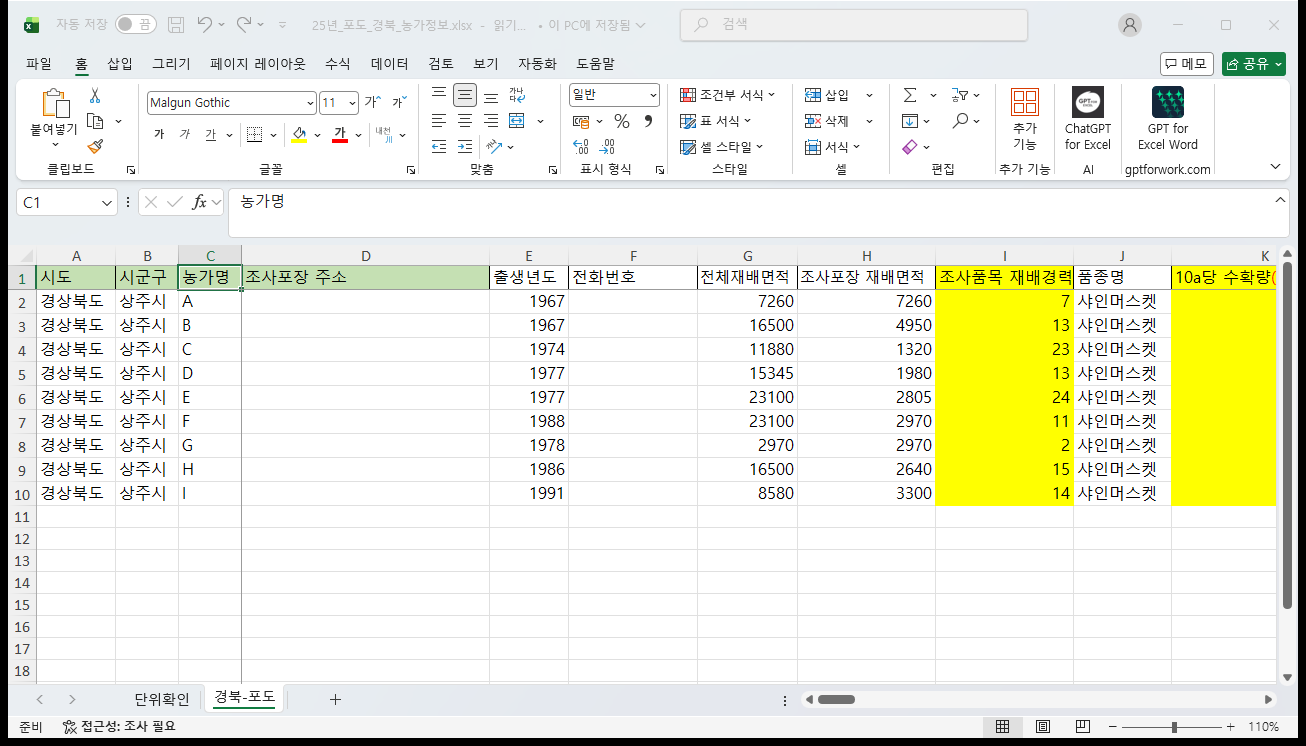Add a new sheet with plus button
Viewport: 1306px width, 746px height.
(x=335, y=699)
